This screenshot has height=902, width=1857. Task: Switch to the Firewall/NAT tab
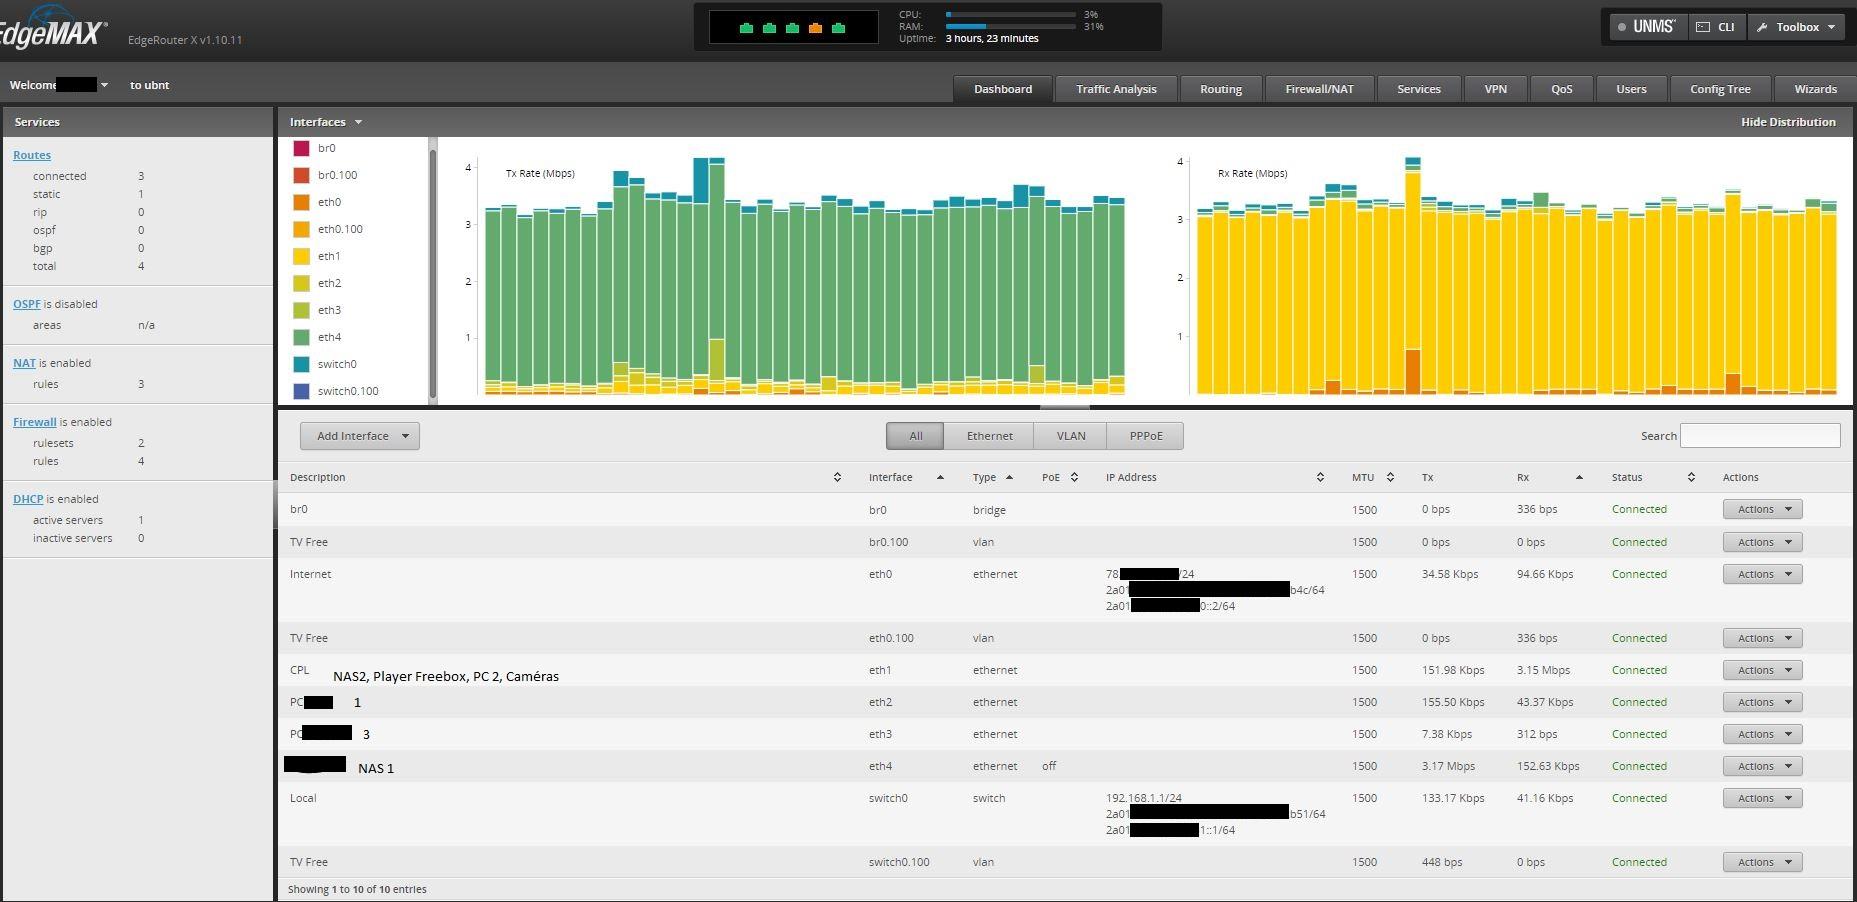(x=1319, y=89)
